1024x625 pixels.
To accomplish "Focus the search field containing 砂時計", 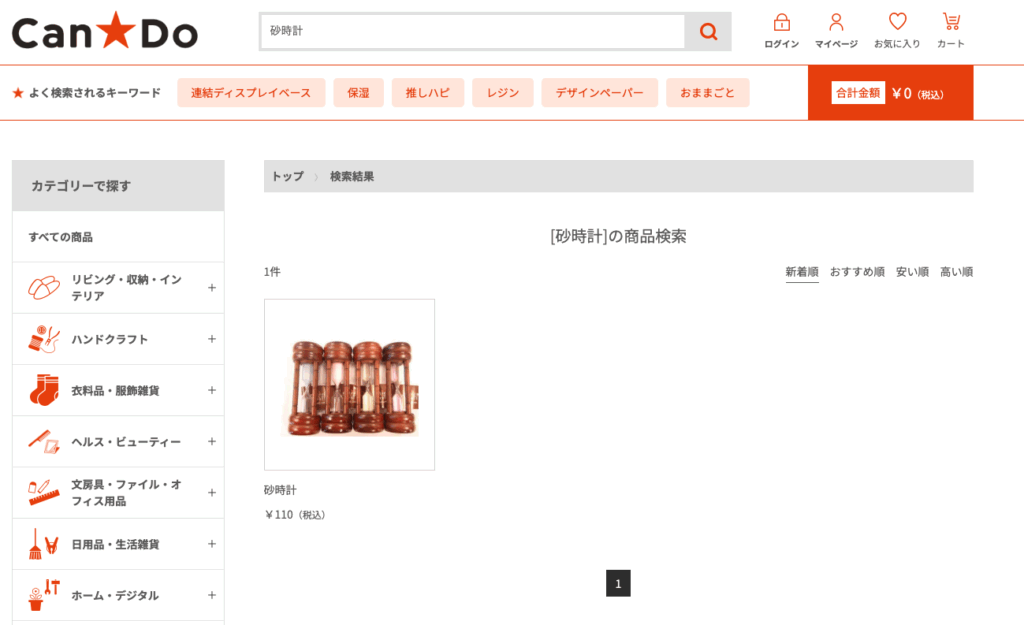I will coord(473,31).
